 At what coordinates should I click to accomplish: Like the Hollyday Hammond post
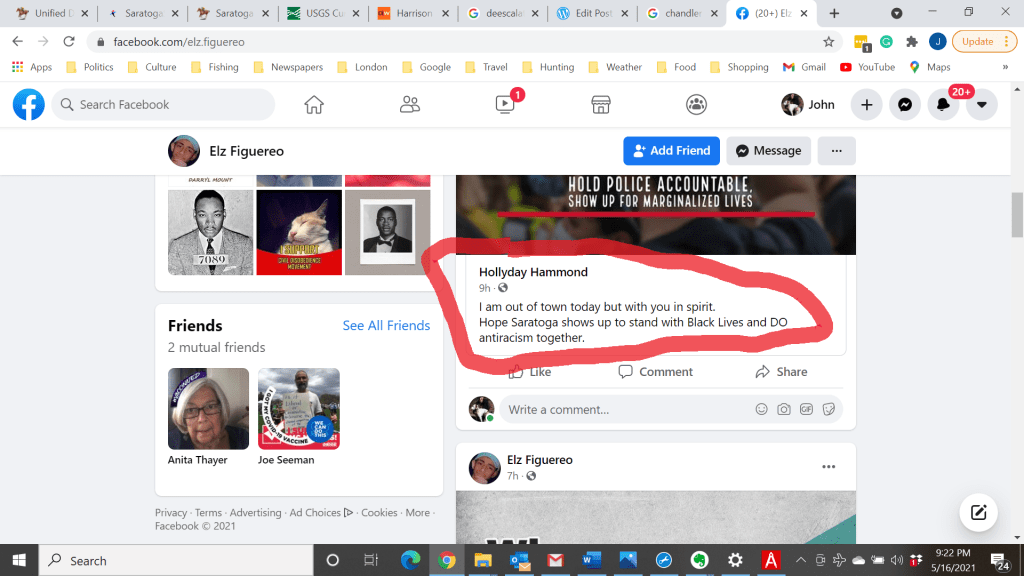tap(529, 372)
